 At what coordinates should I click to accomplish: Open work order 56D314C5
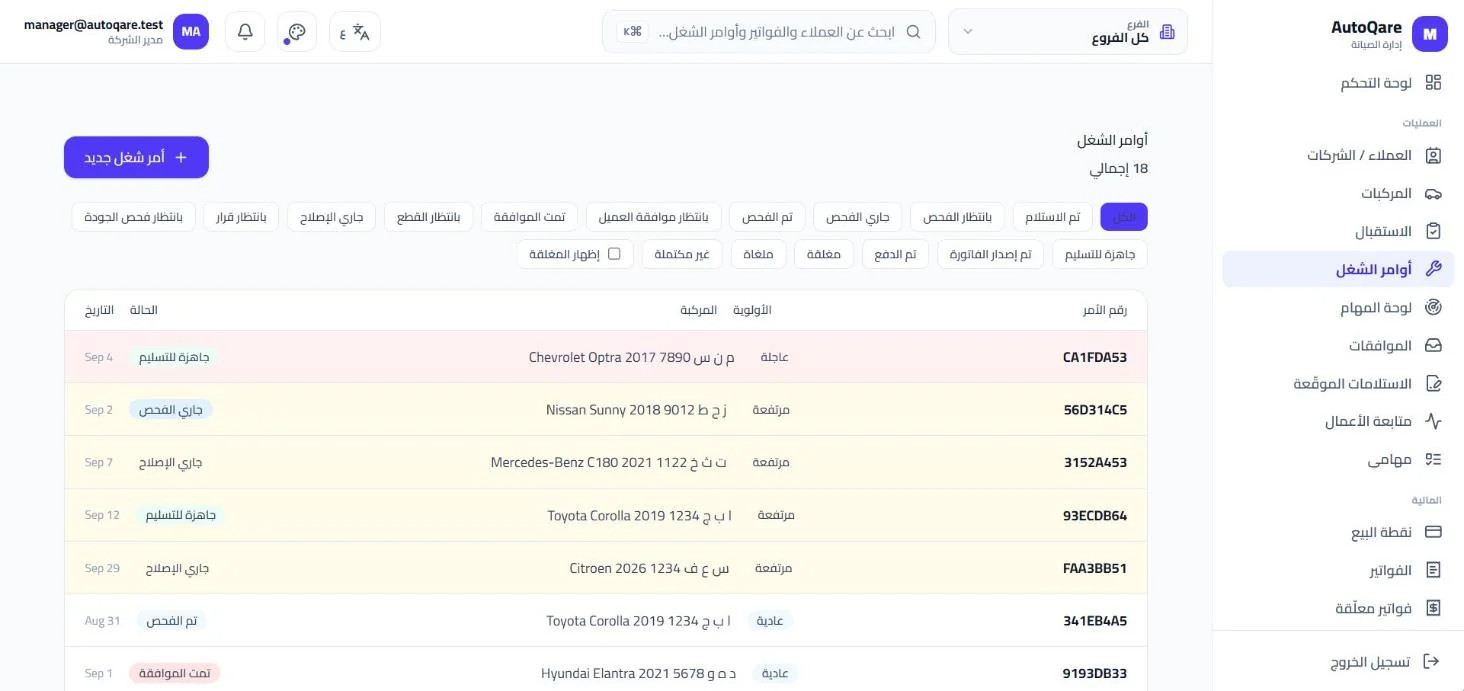point(605,410)
